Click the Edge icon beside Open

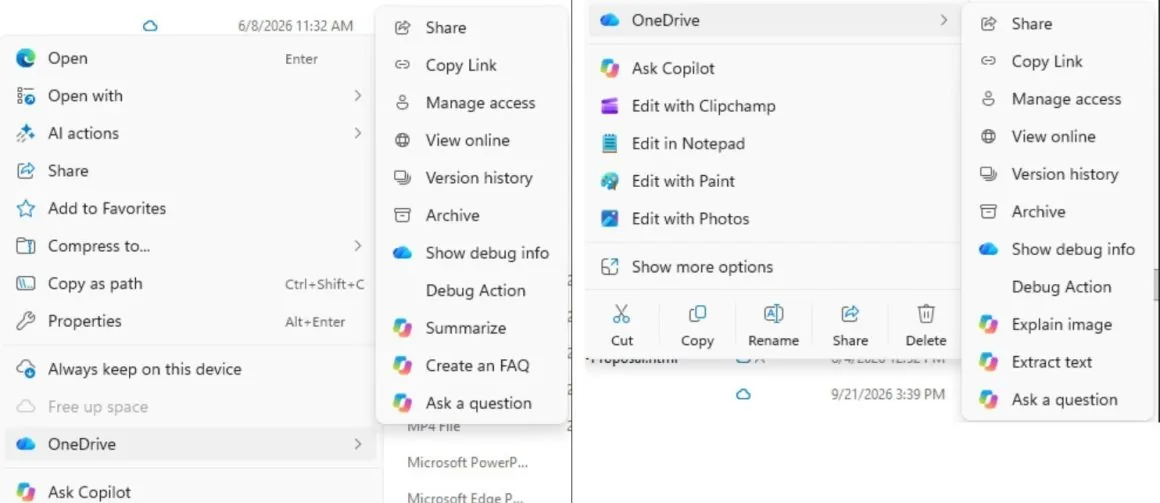tap(26, 58)
